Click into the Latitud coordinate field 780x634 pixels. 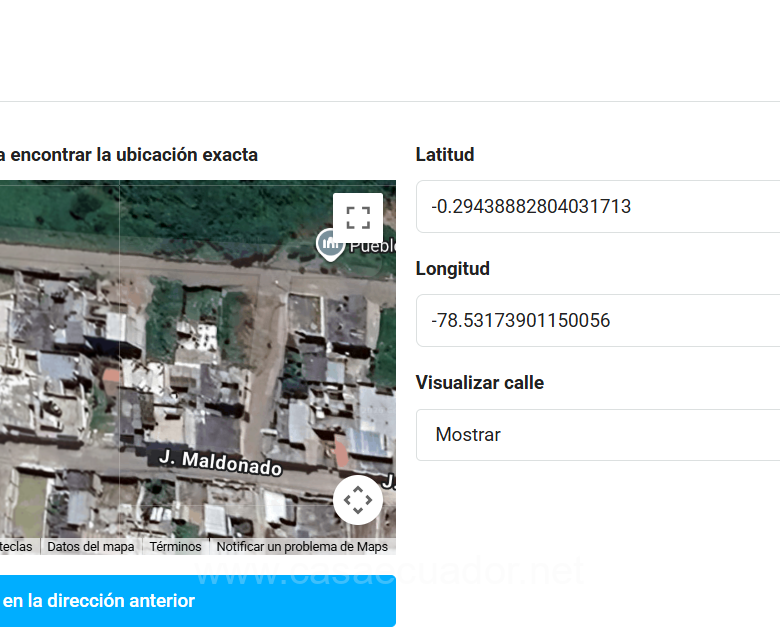598,207
